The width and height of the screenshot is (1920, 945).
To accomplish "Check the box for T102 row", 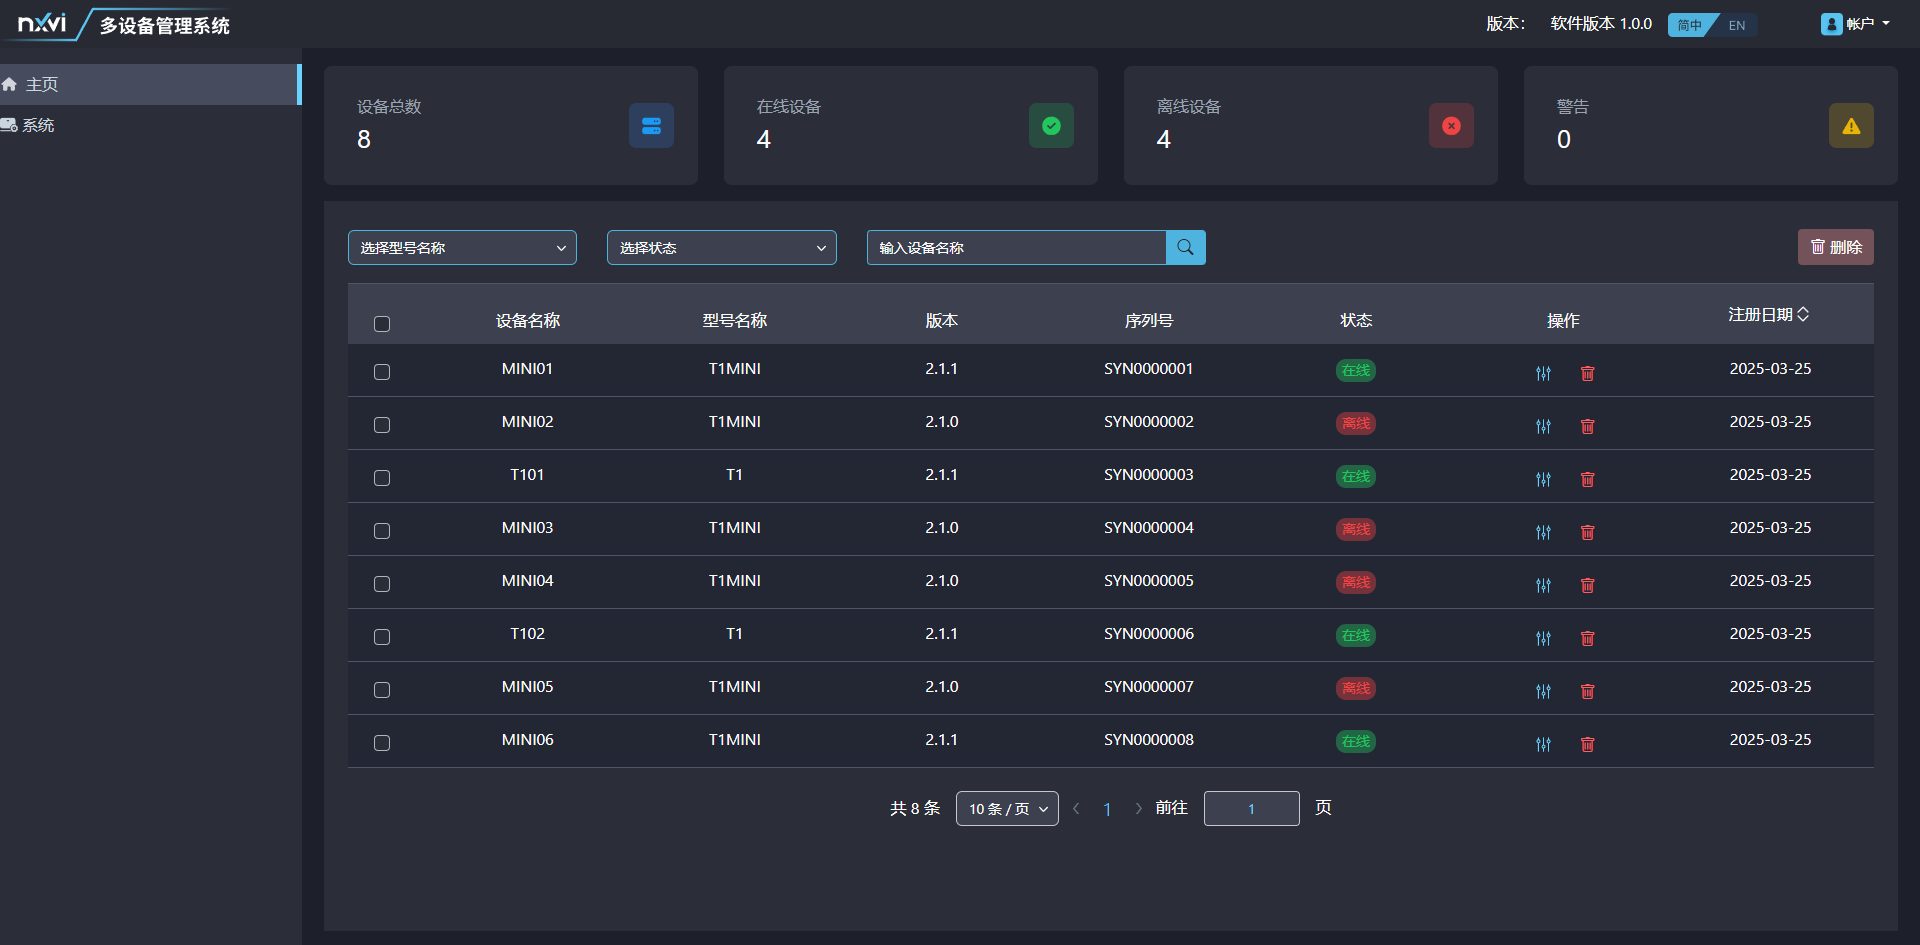I will [x=382, y=637].
